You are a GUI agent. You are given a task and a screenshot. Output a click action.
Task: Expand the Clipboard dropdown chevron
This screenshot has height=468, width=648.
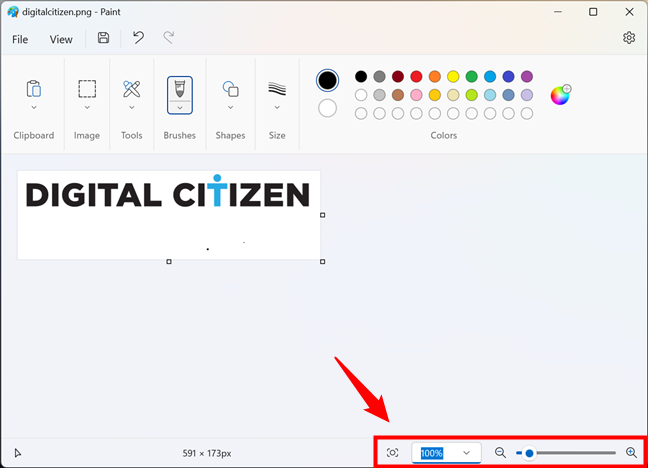point(34,107)
